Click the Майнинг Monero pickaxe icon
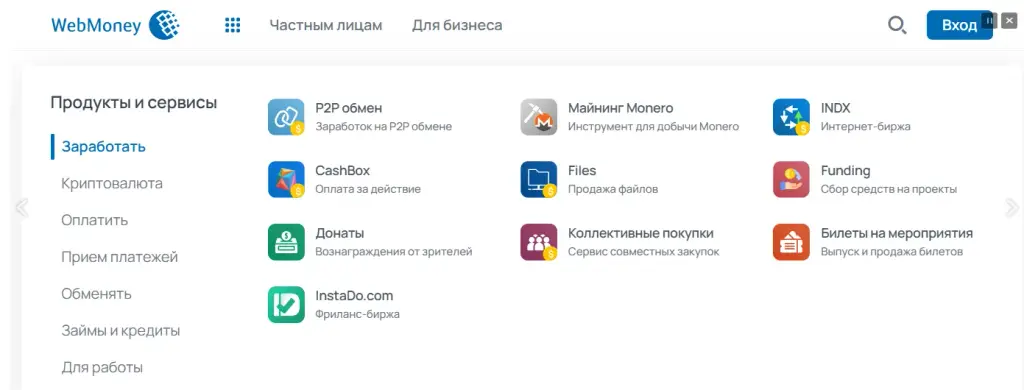 coord(539,117)
